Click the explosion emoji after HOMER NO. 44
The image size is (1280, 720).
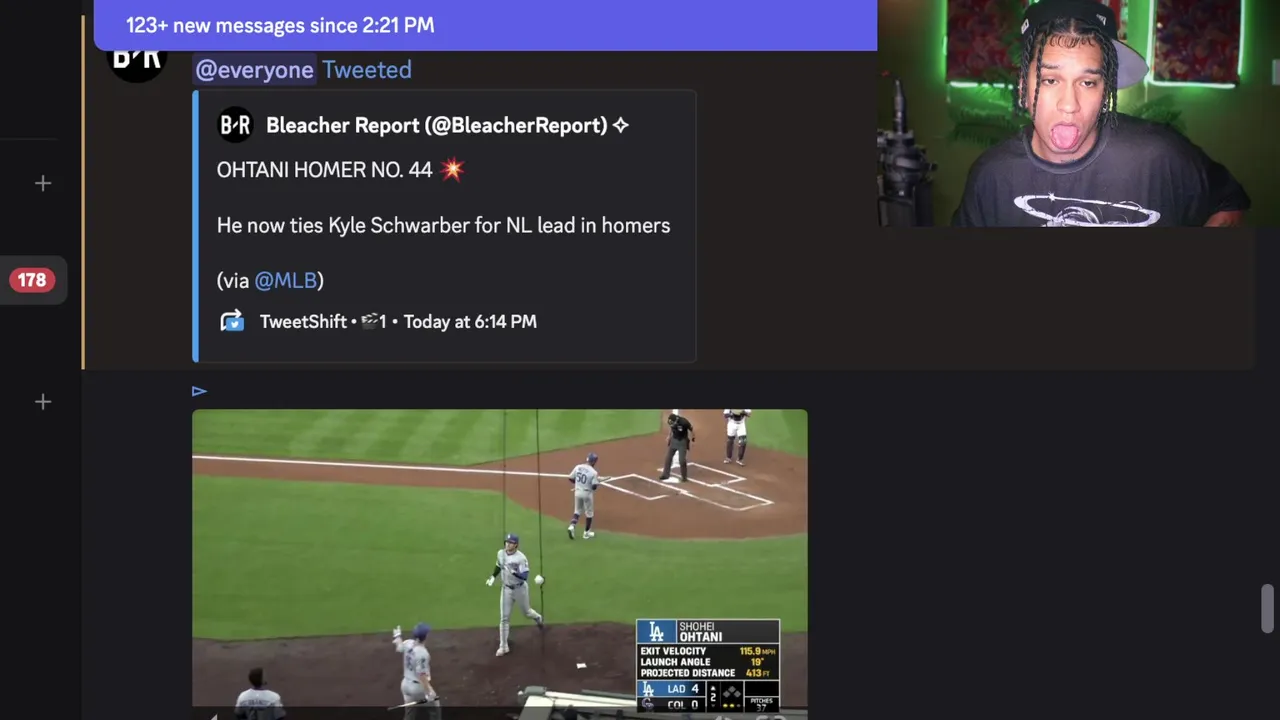(452, 169)
